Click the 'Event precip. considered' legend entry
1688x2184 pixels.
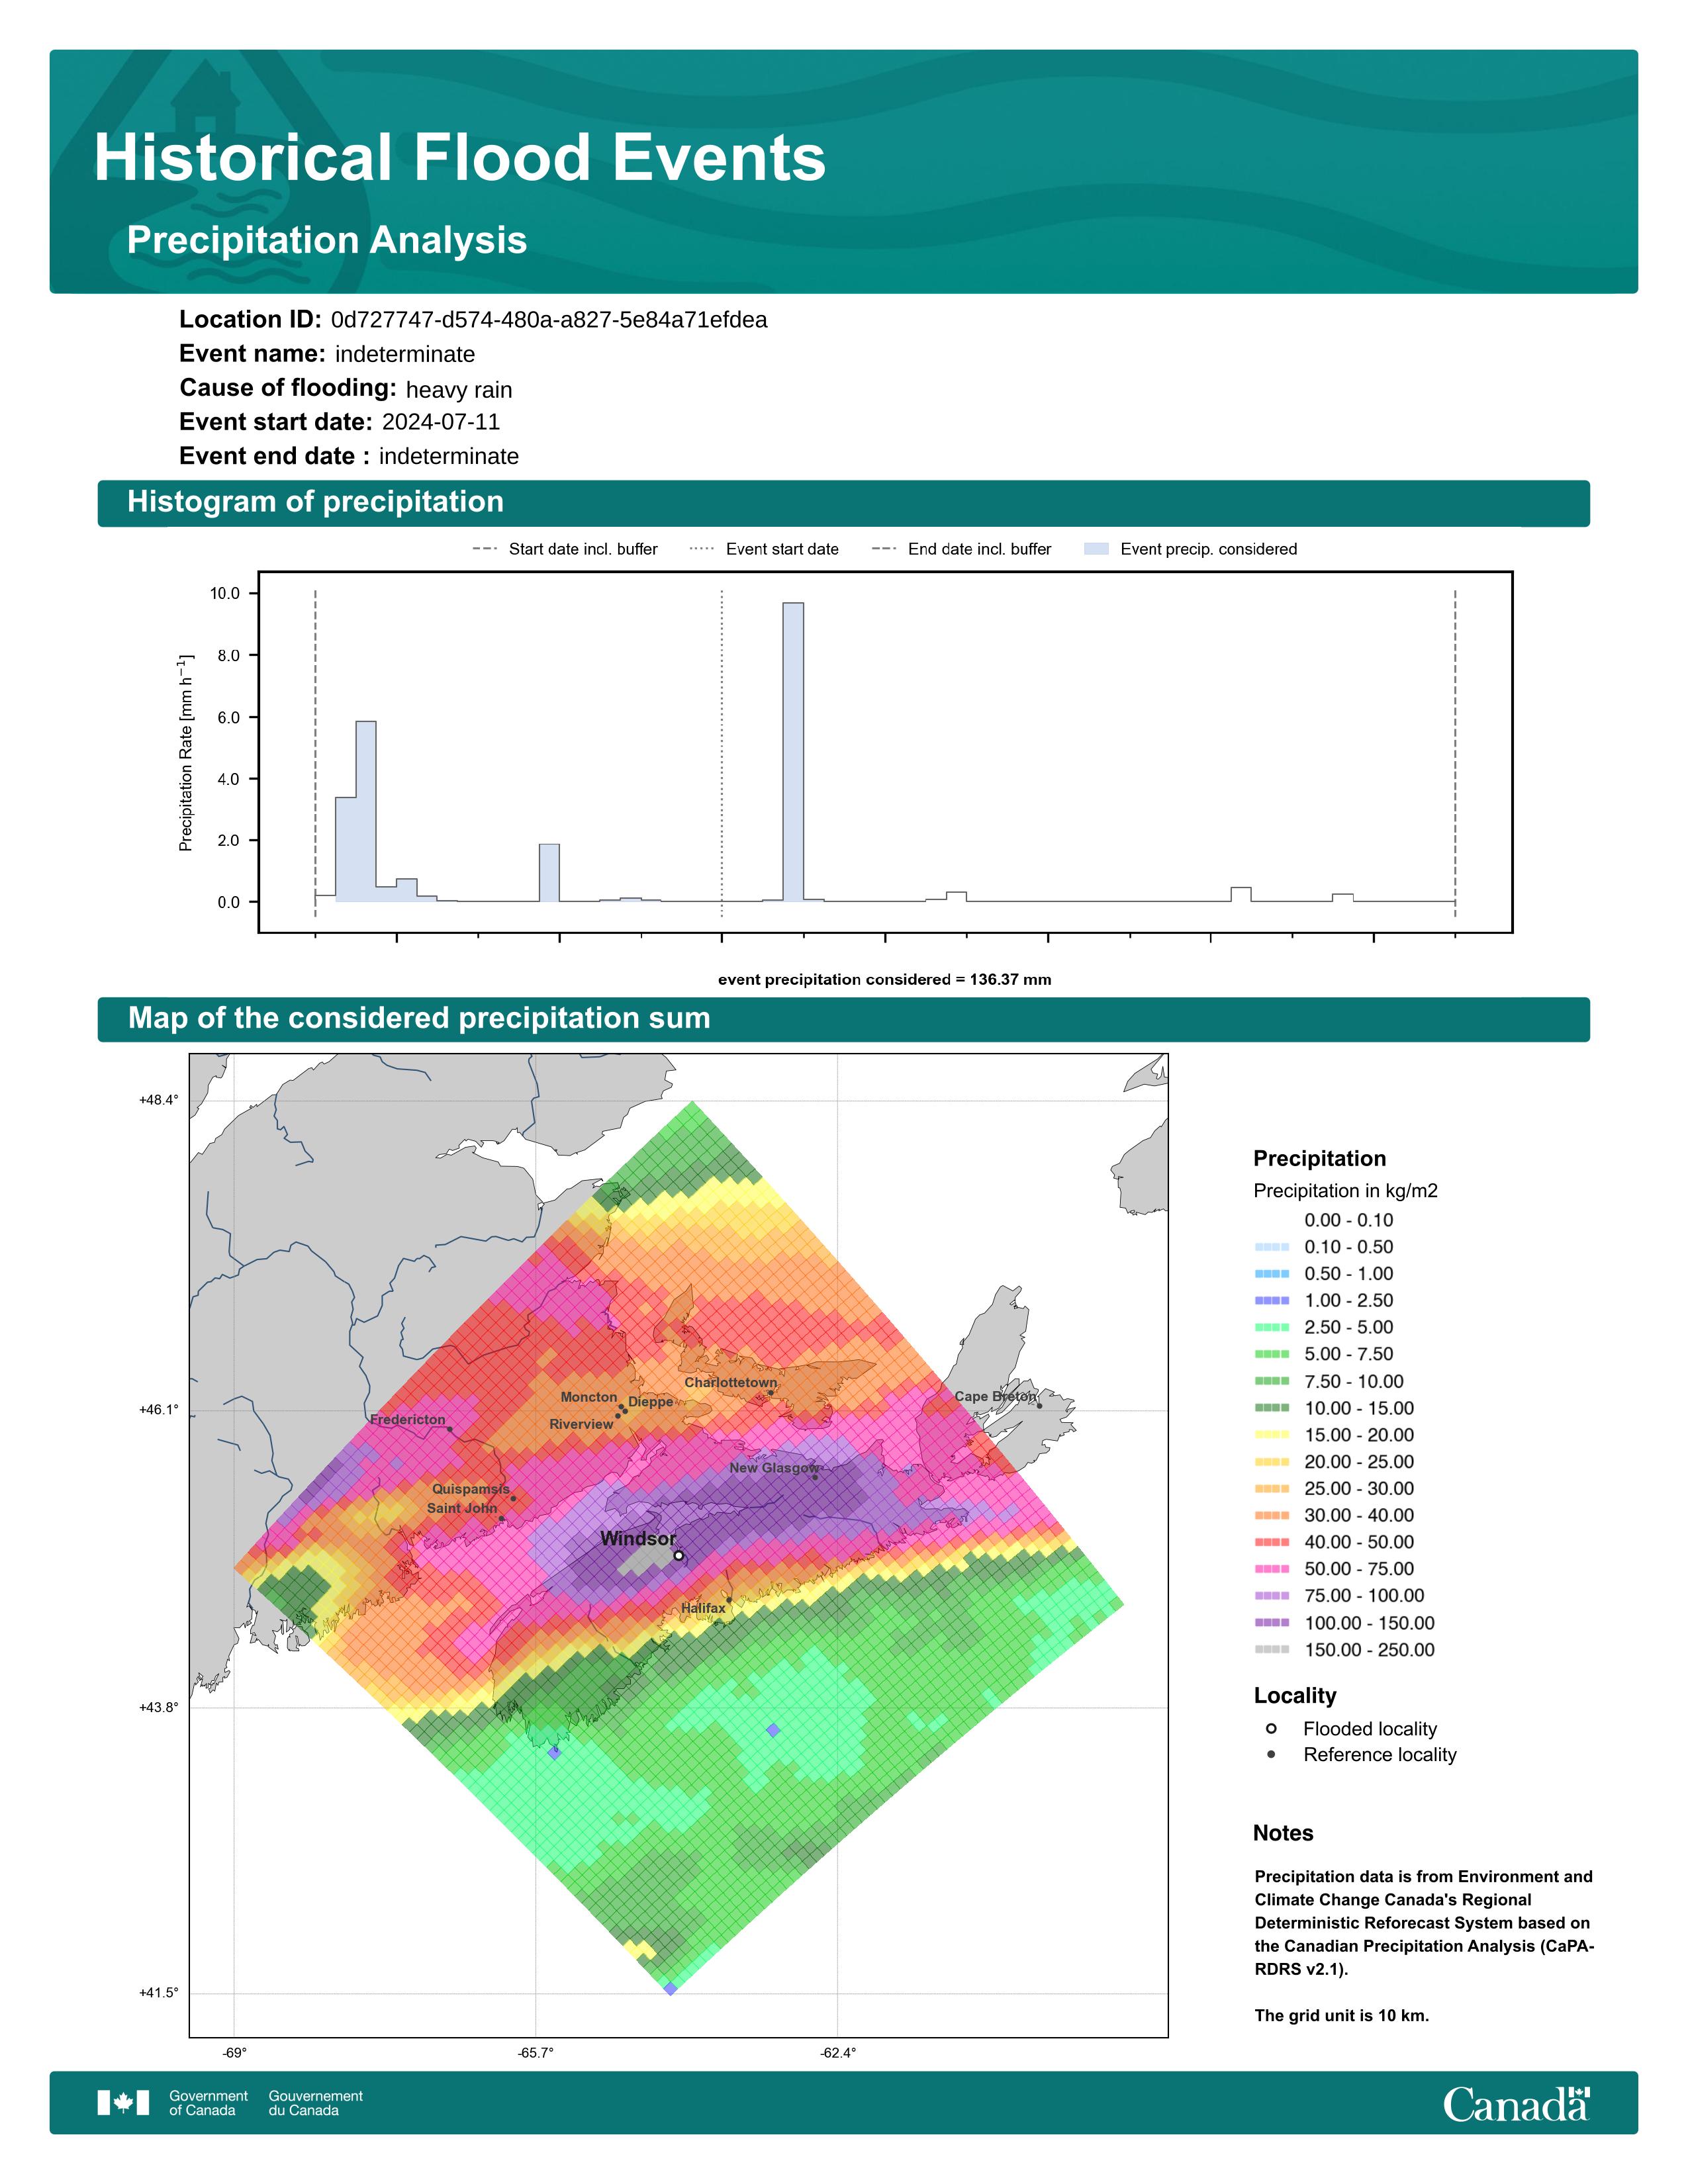1191,549
